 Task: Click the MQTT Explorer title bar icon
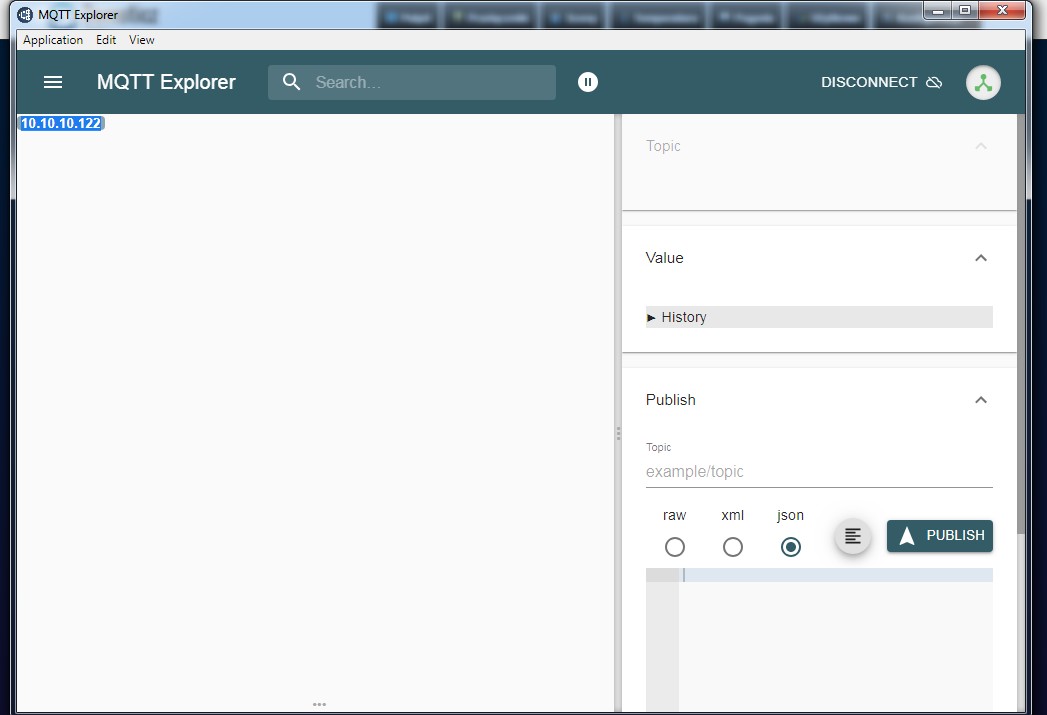[25, 14]
